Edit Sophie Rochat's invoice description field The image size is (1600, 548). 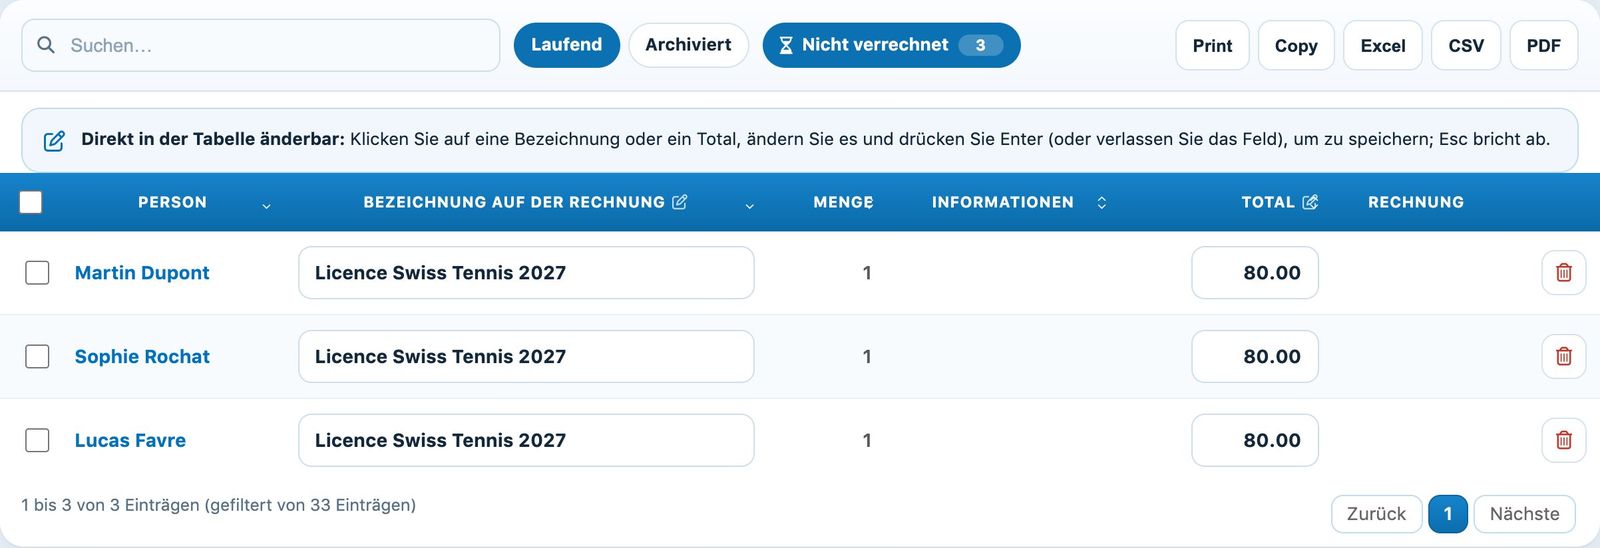click(526, 357)
